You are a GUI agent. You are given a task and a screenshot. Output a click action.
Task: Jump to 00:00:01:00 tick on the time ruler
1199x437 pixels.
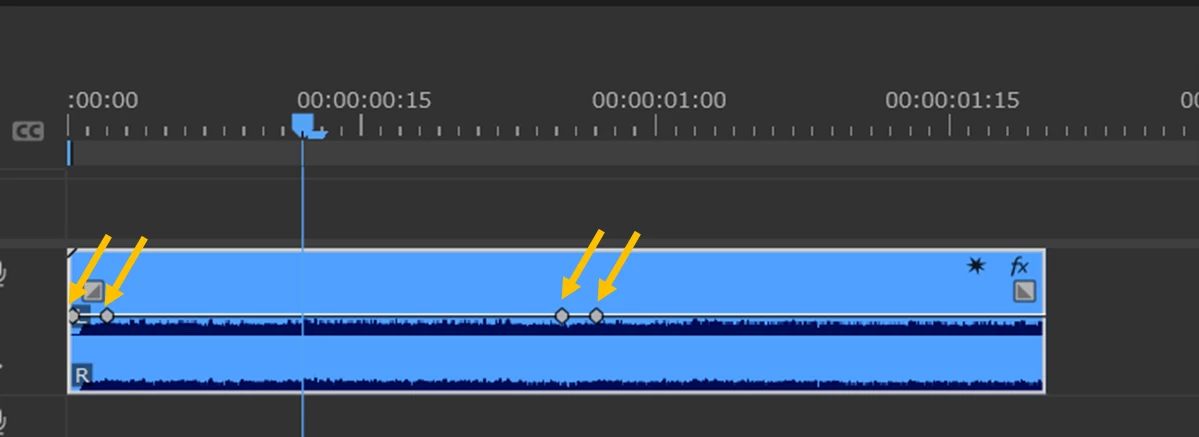(x=655, y=126)
